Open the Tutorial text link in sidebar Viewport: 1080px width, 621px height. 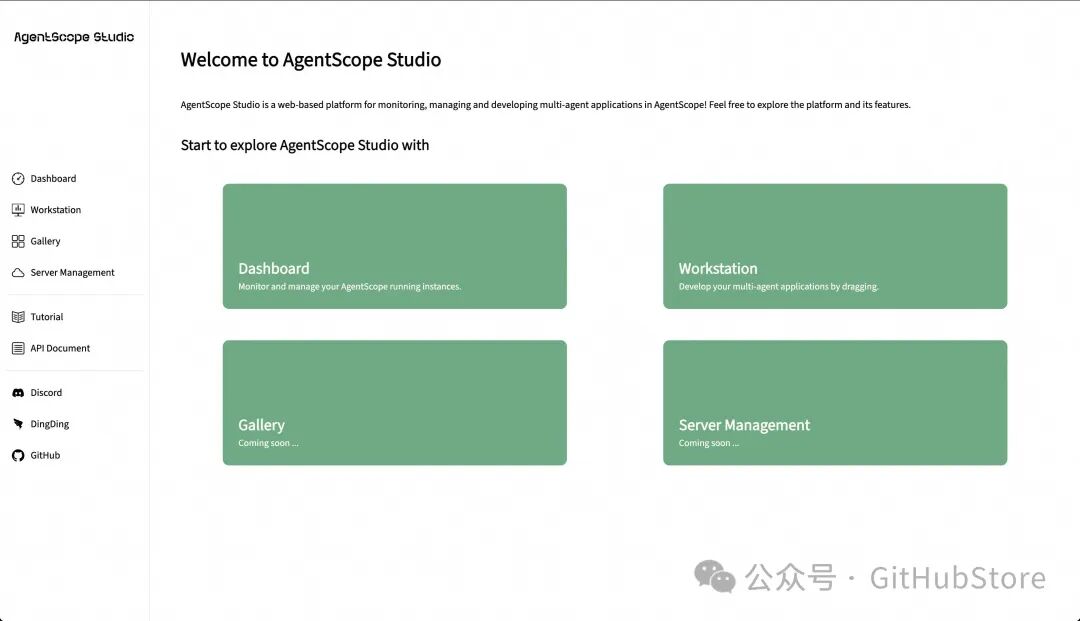point(47,317)
